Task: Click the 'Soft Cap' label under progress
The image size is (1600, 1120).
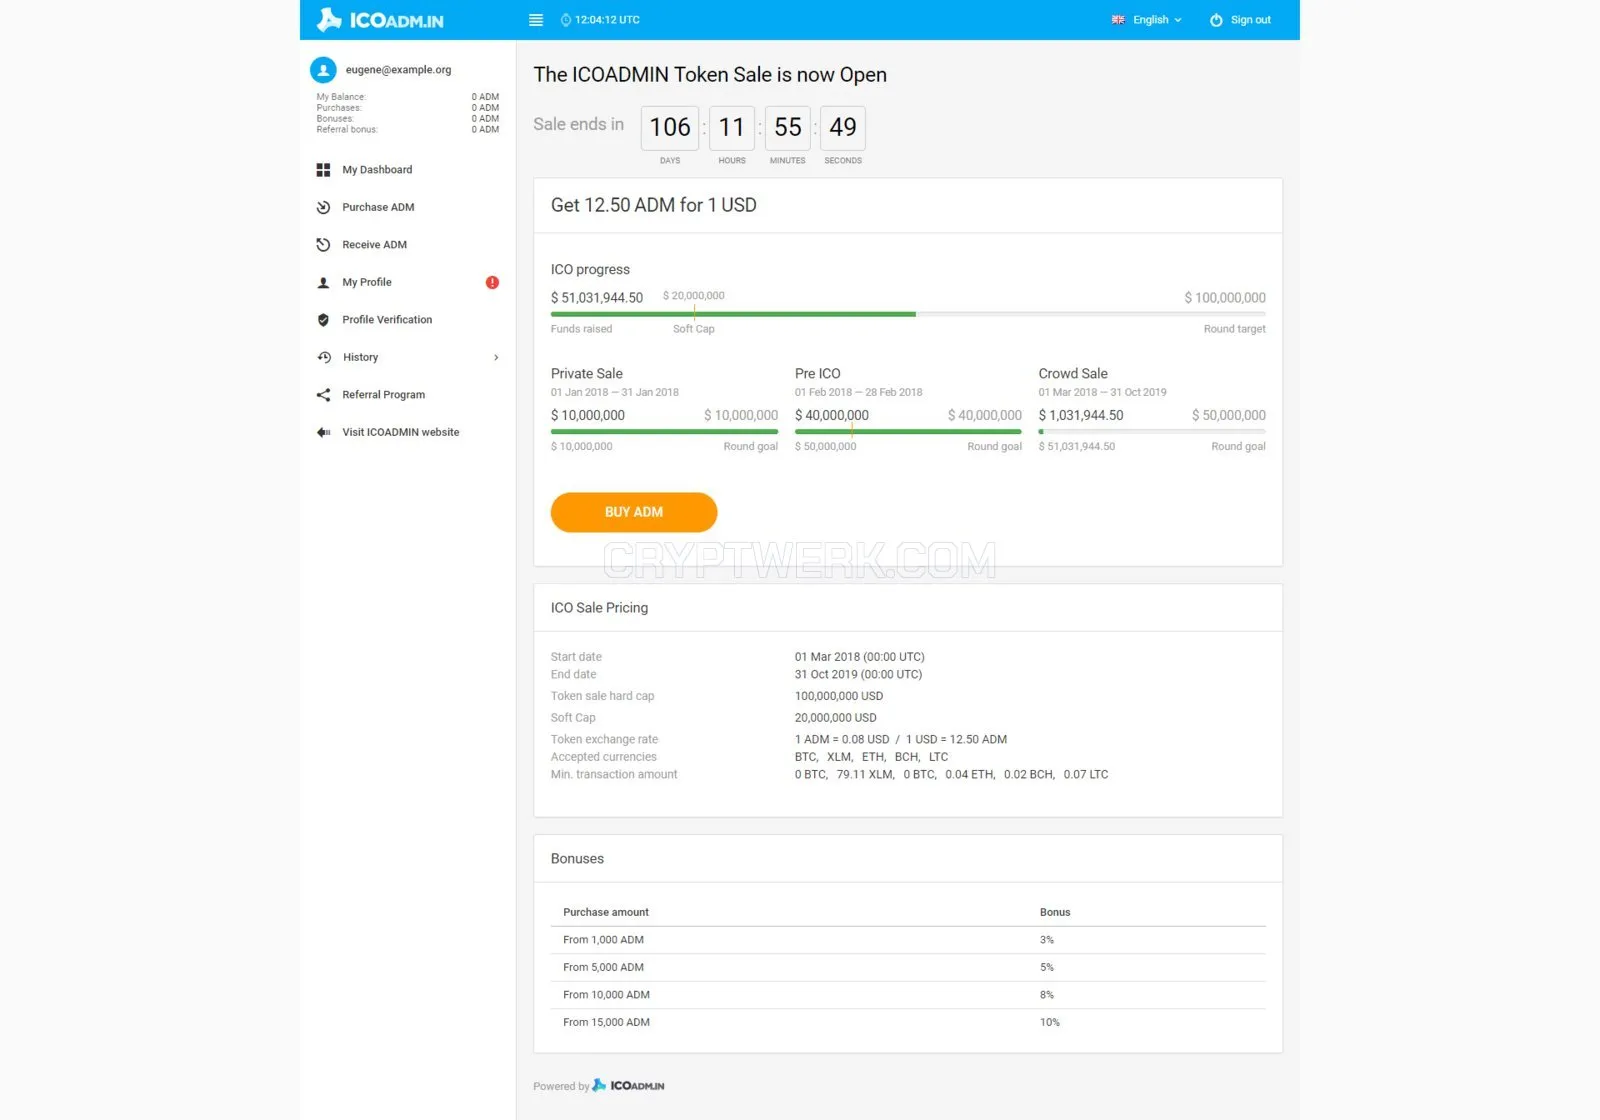Action: click(x=693, y=329)
